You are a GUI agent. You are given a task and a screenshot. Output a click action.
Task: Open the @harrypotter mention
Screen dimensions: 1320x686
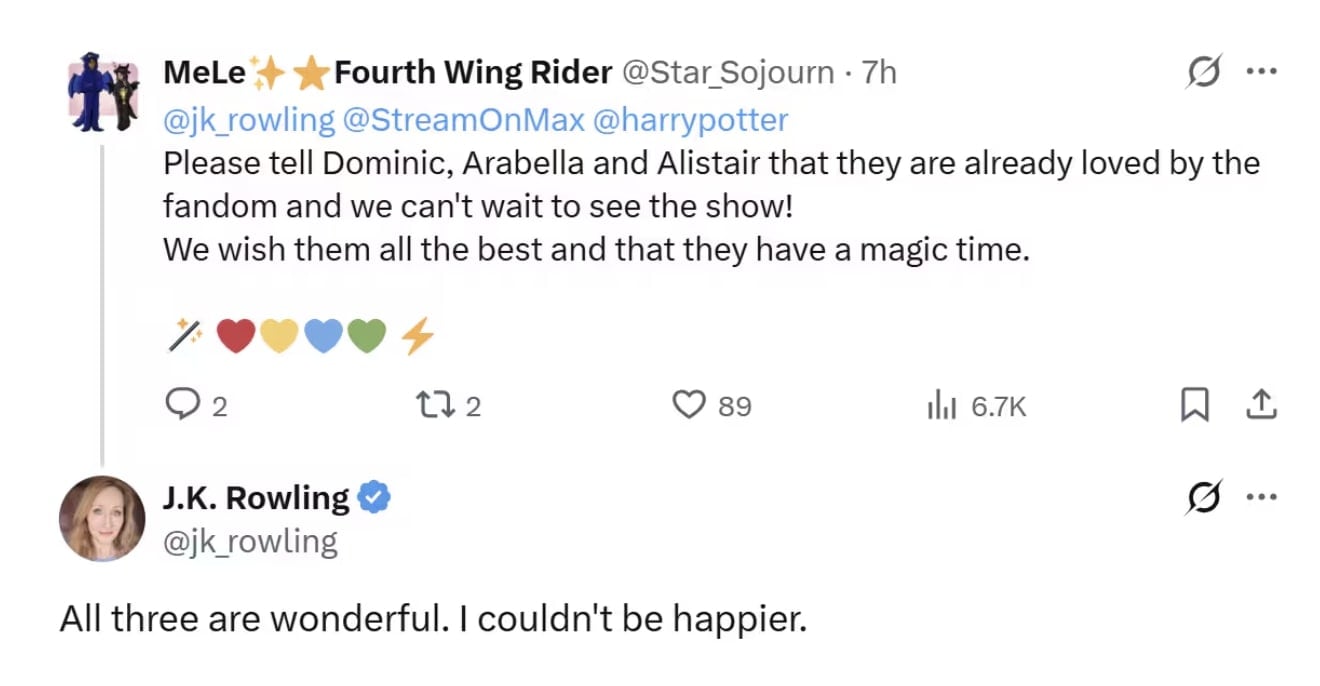690,120
